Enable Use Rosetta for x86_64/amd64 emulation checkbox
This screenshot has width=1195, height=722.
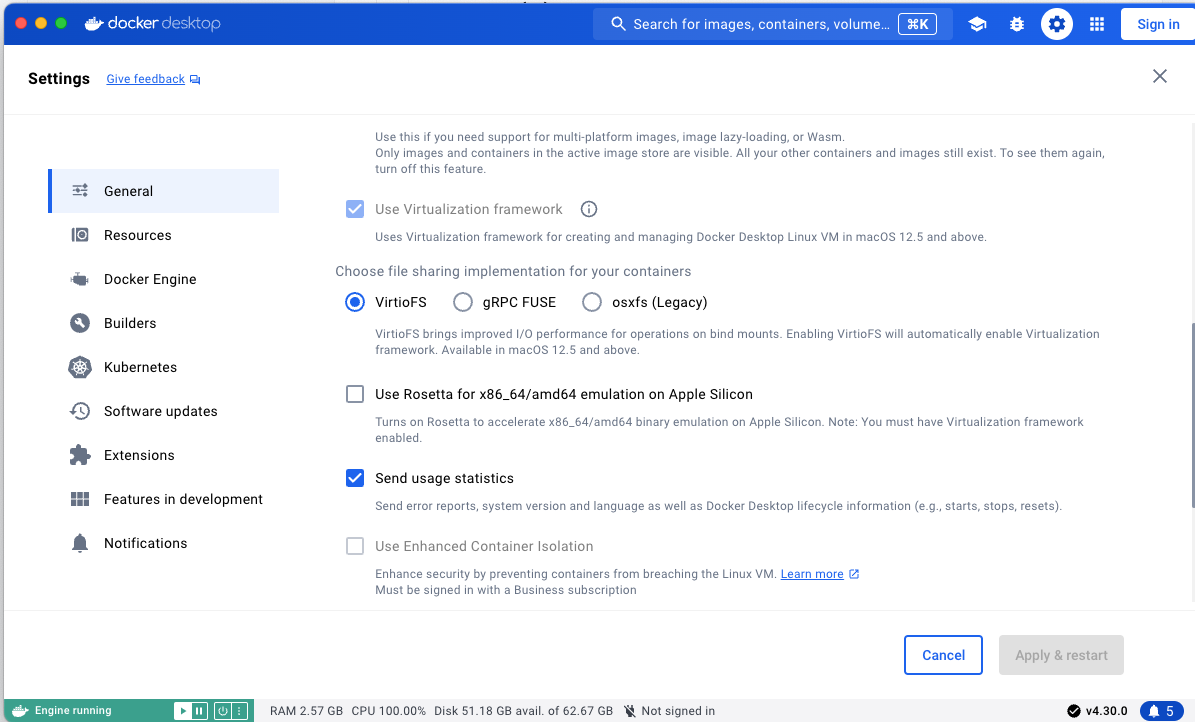point(355,394)
